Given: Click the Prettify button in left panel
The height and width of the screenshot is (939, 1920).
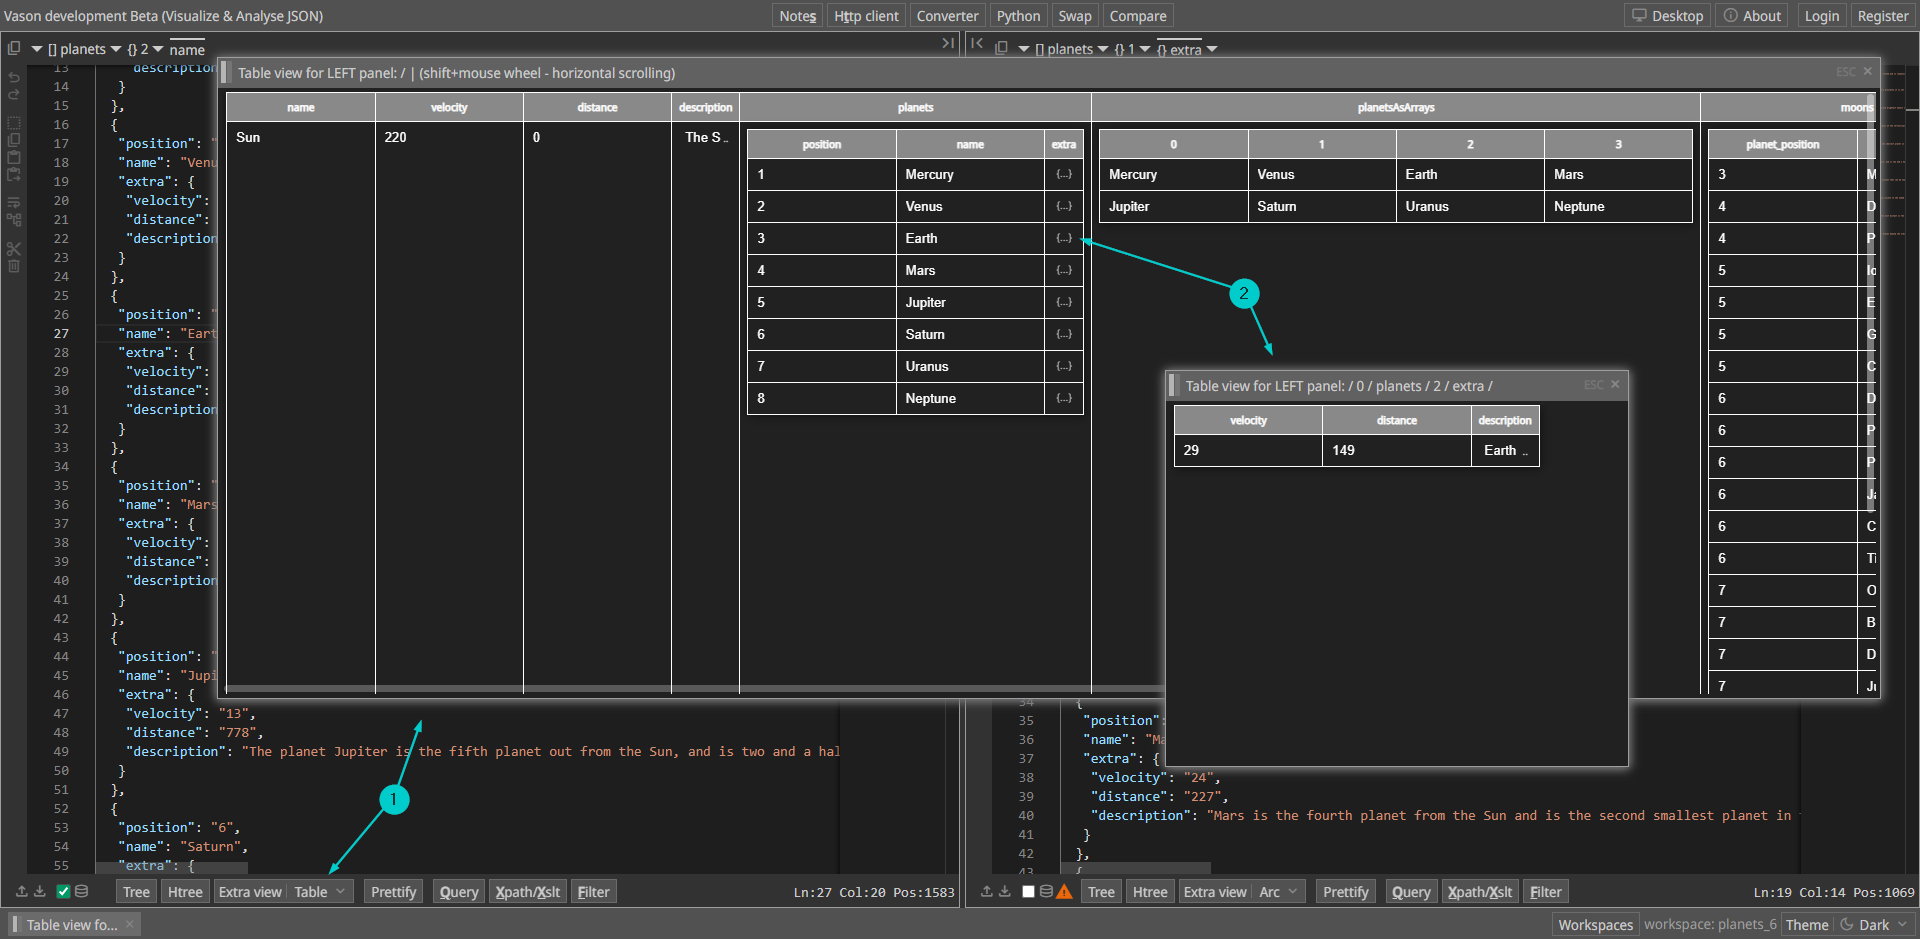Looking at the screenshot, I should [x=393, y=892].
